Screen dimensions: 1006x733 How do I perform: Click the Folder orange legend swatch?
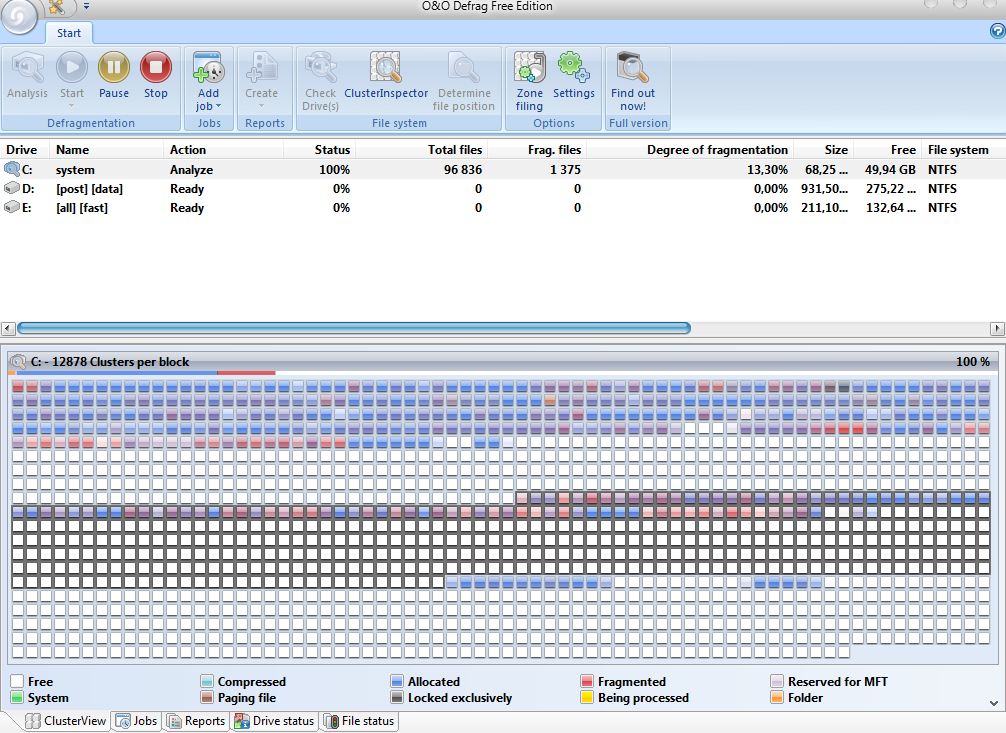[x=776, y=698]
